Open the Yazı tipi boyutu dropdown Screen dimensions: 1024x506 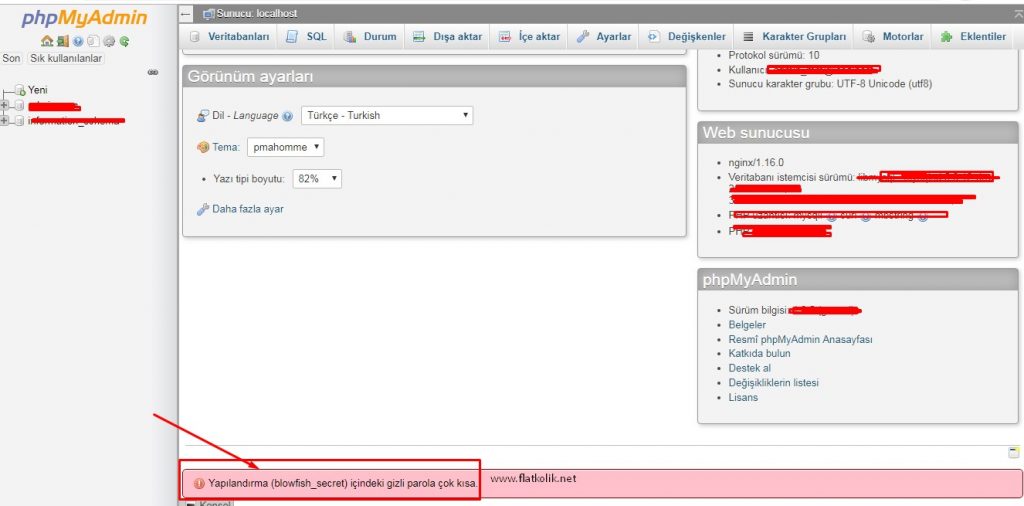(x=317, y=178)
